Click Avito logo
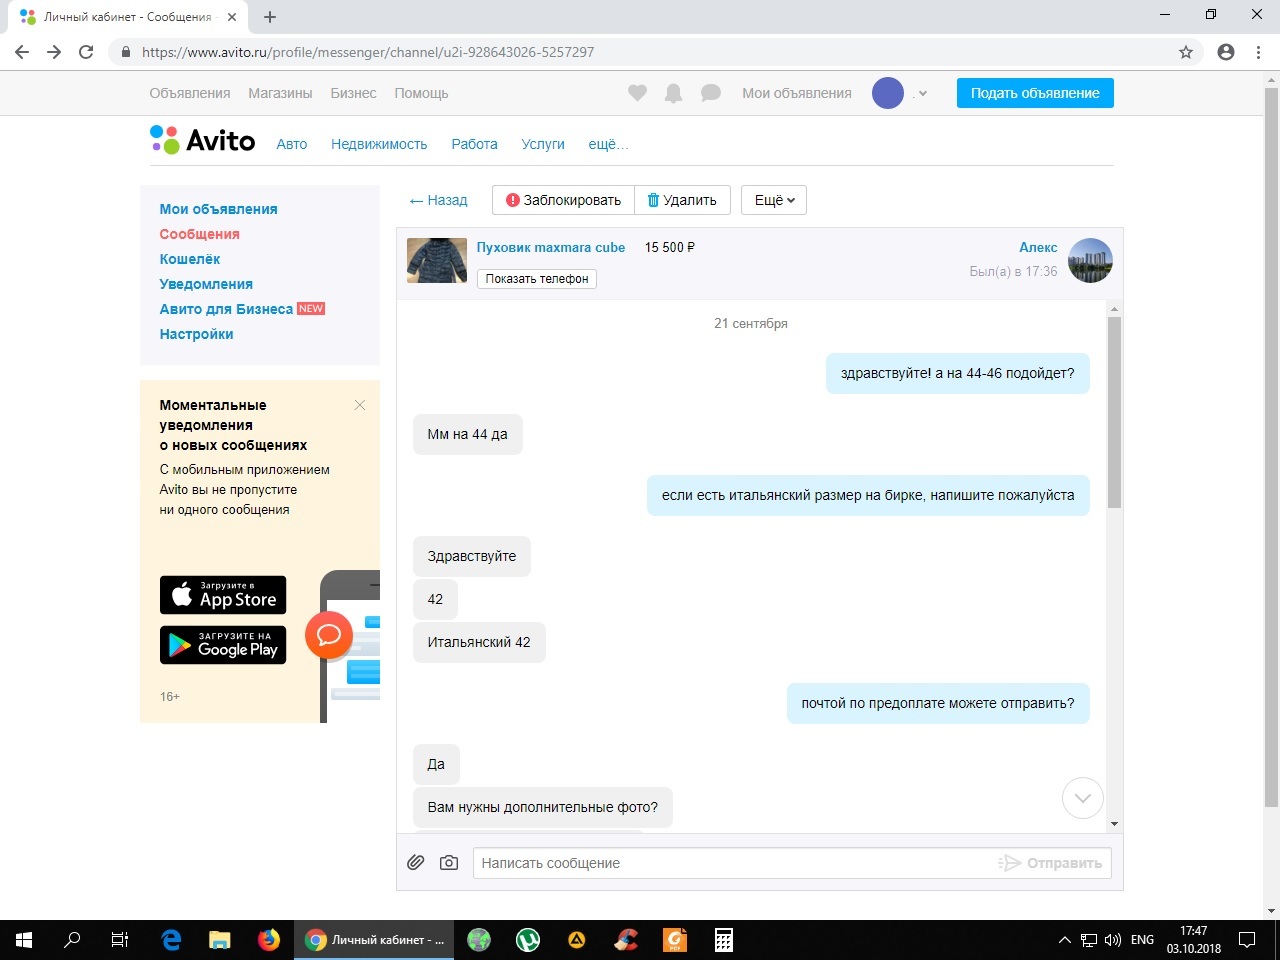 click(x=203, y=140)
